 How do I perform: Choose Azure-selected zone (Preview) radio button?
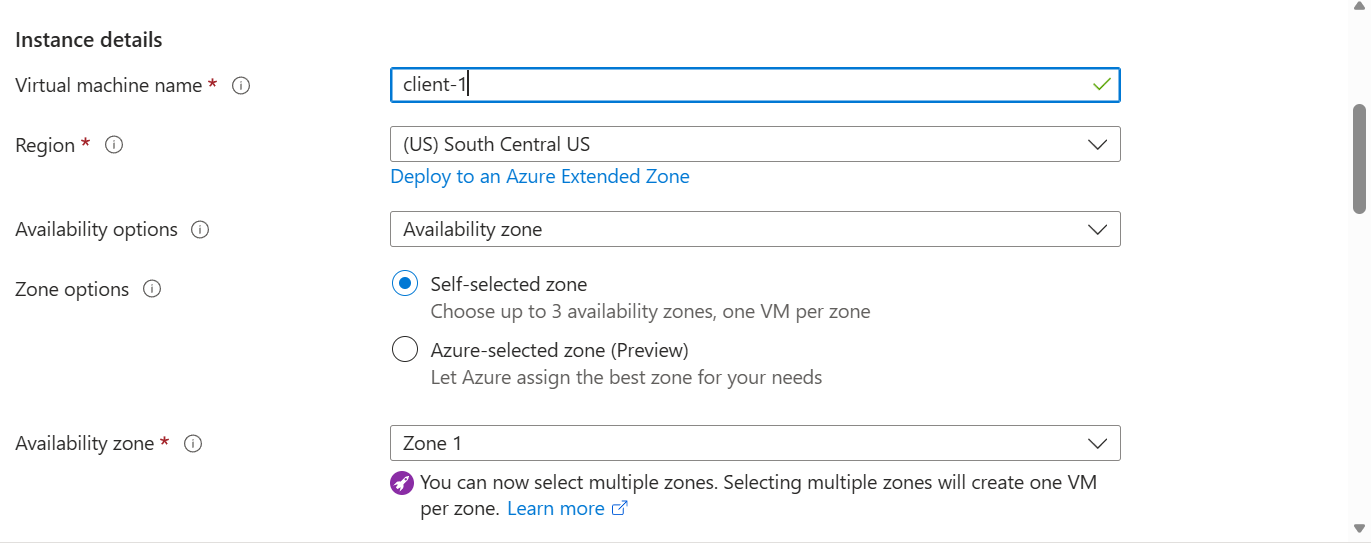(405, 350)
